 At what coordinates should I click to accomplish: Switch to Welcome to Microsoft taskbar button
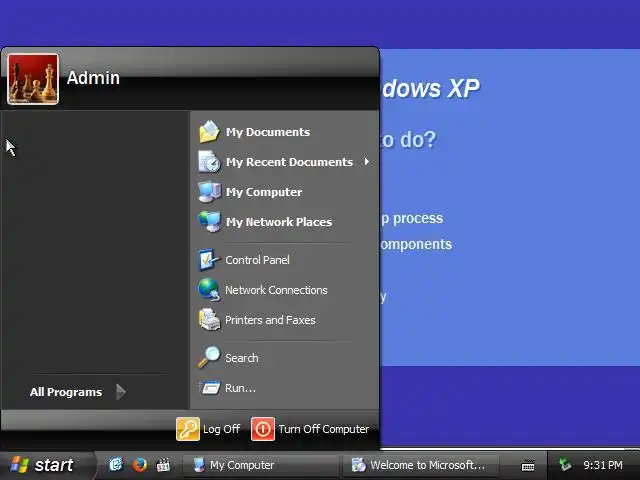(420, 465)
